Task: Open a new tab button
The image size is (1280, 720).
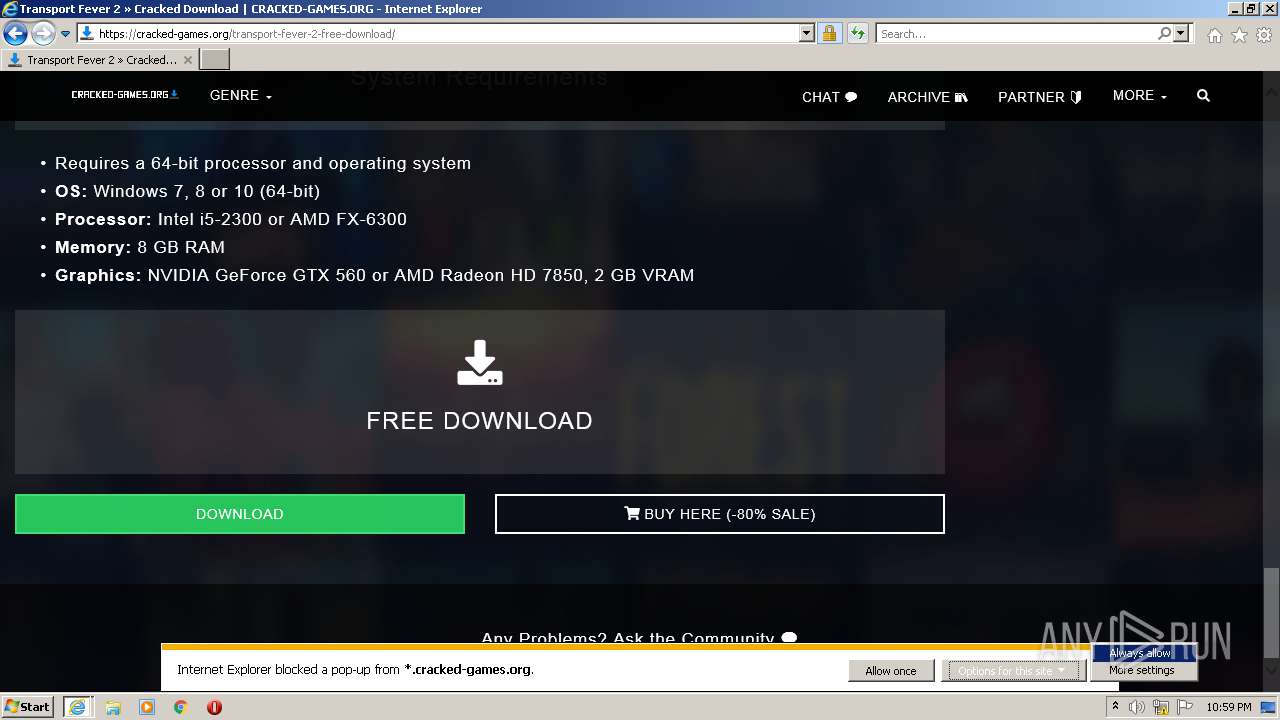Action: click(x=215, y=60)
